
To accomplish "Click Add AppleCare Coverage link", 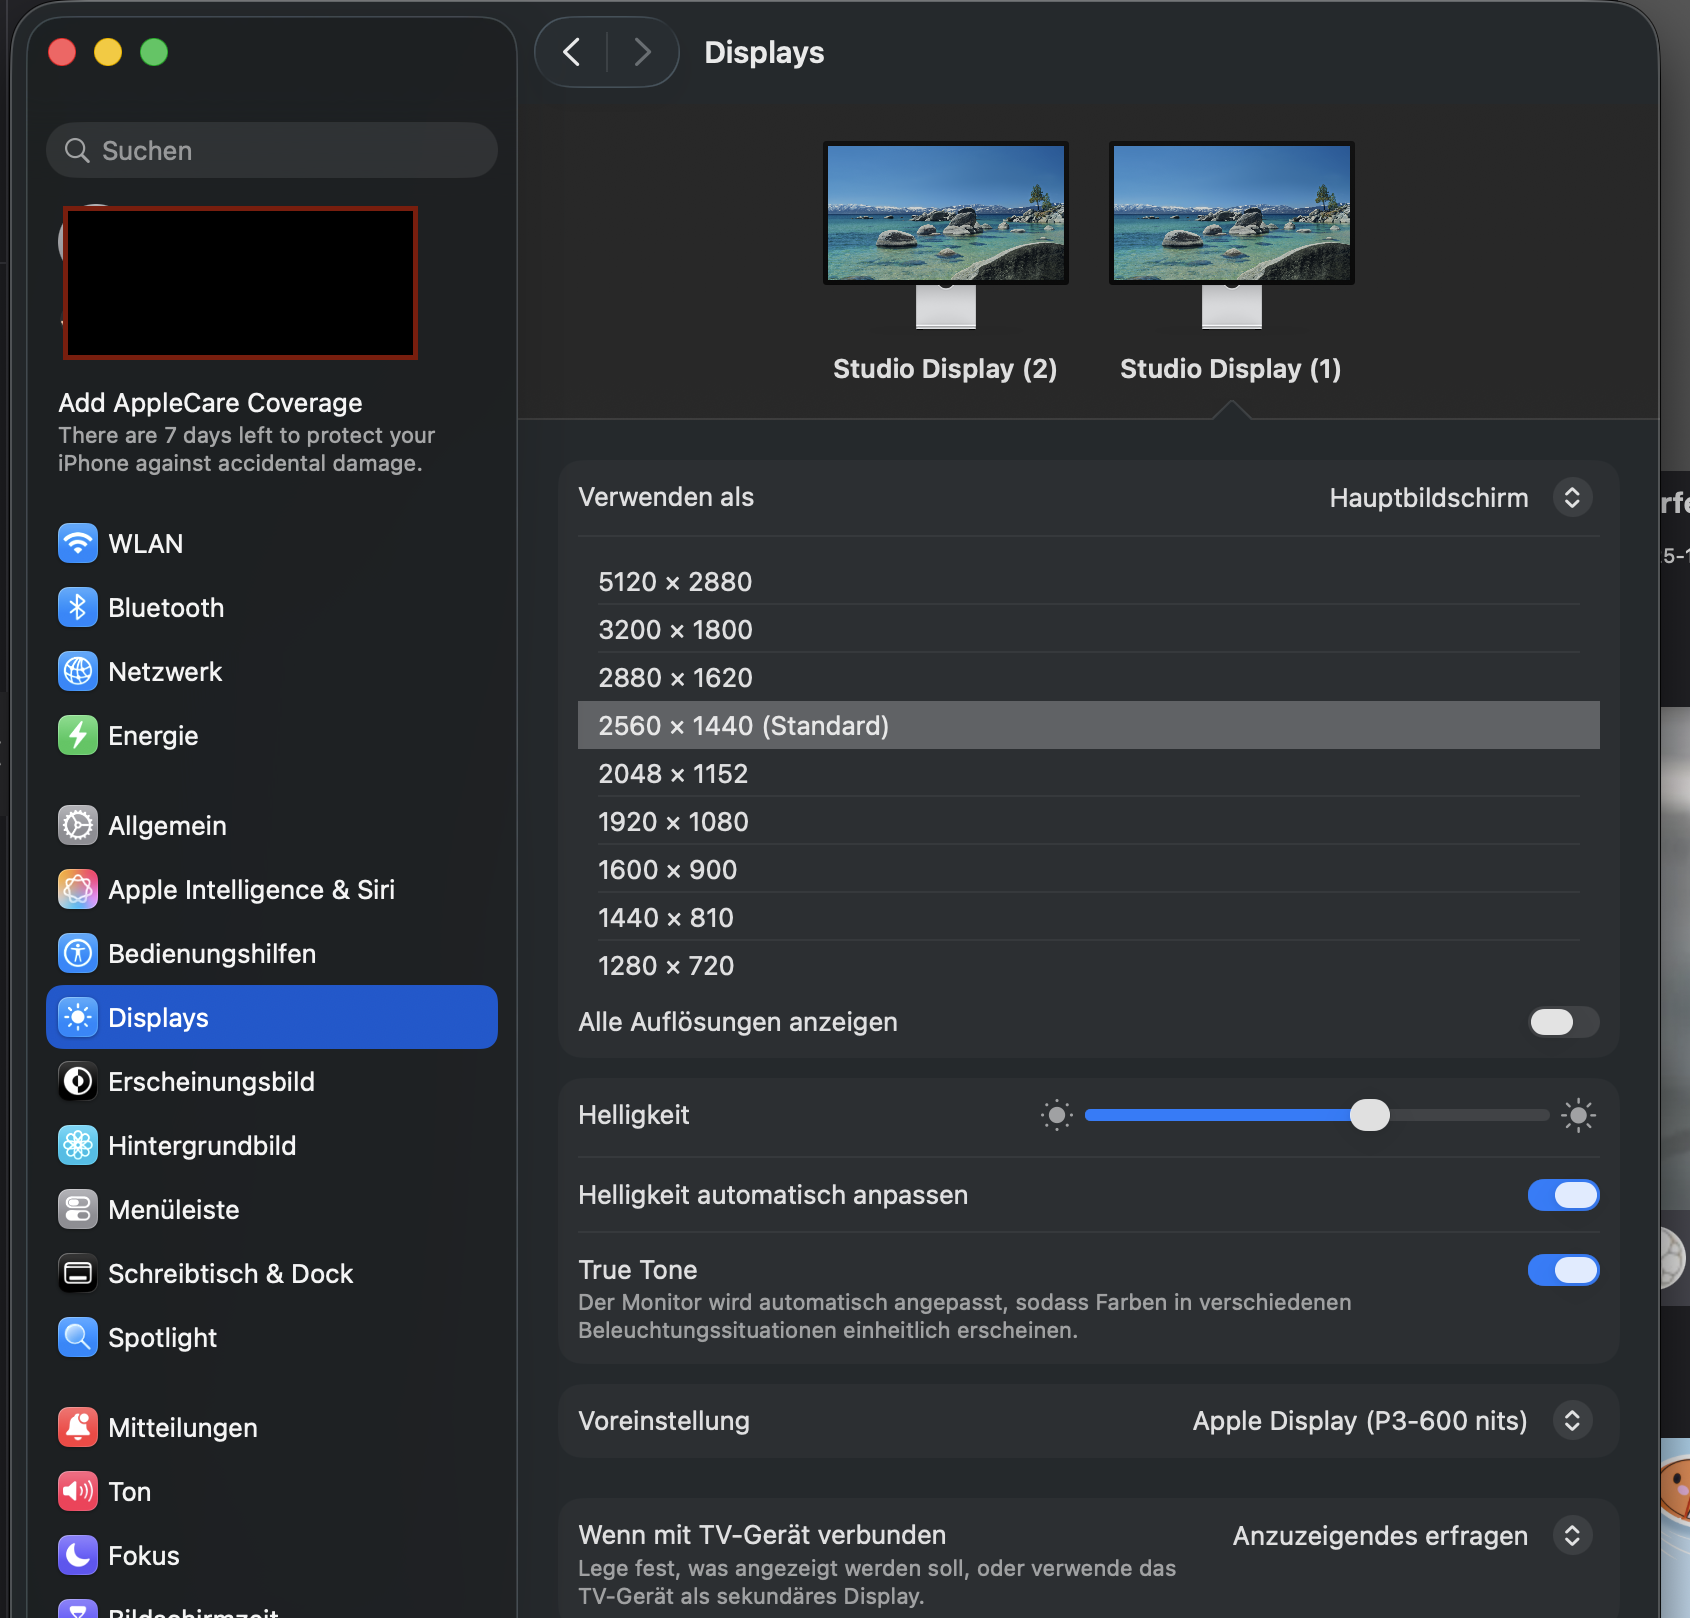I will click(210, 402).
